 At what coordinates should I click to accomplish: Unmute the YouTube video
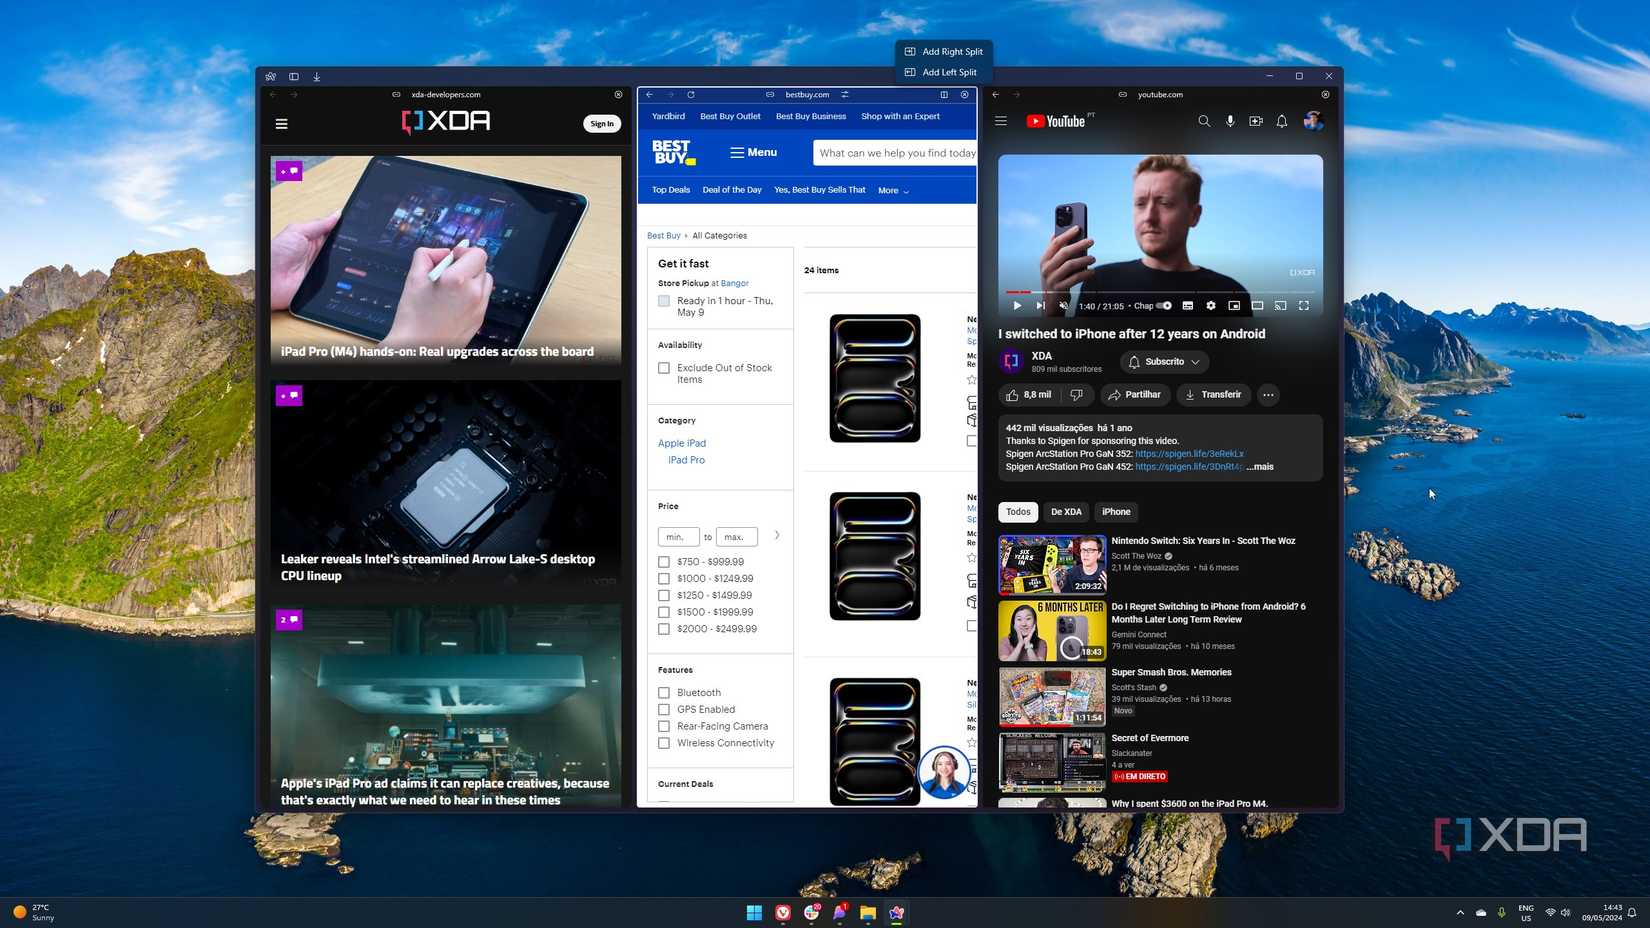click(1064, 306)
